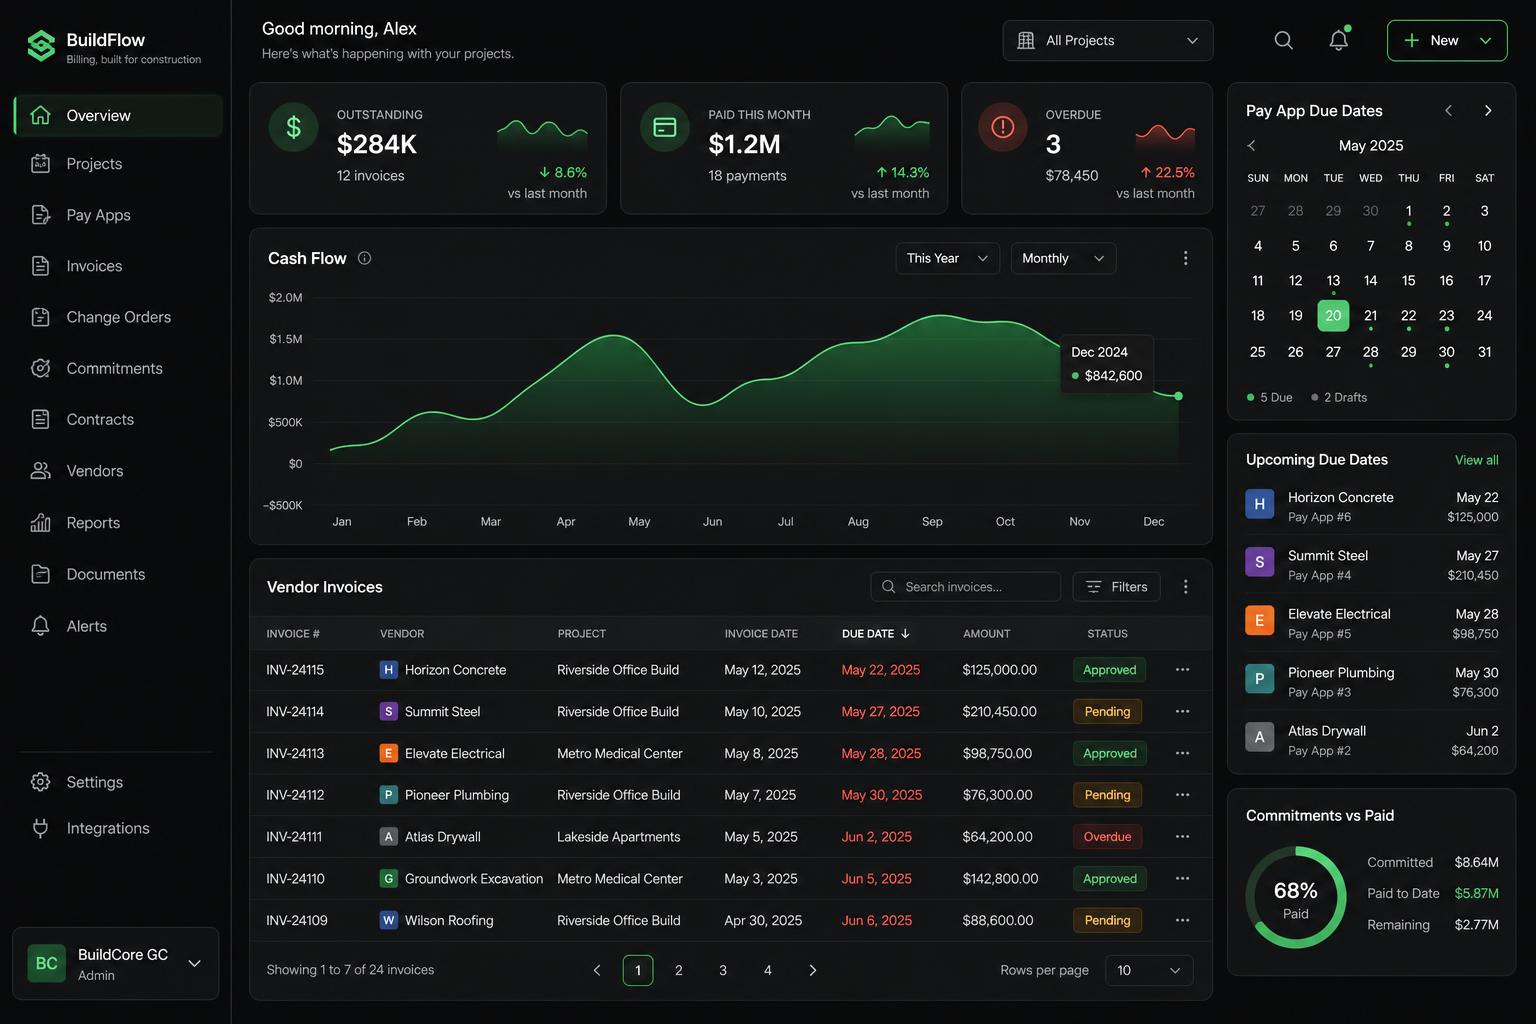Go to Commitments in the sidebar
The image size is (1536, 1024).
pos(118,369)
